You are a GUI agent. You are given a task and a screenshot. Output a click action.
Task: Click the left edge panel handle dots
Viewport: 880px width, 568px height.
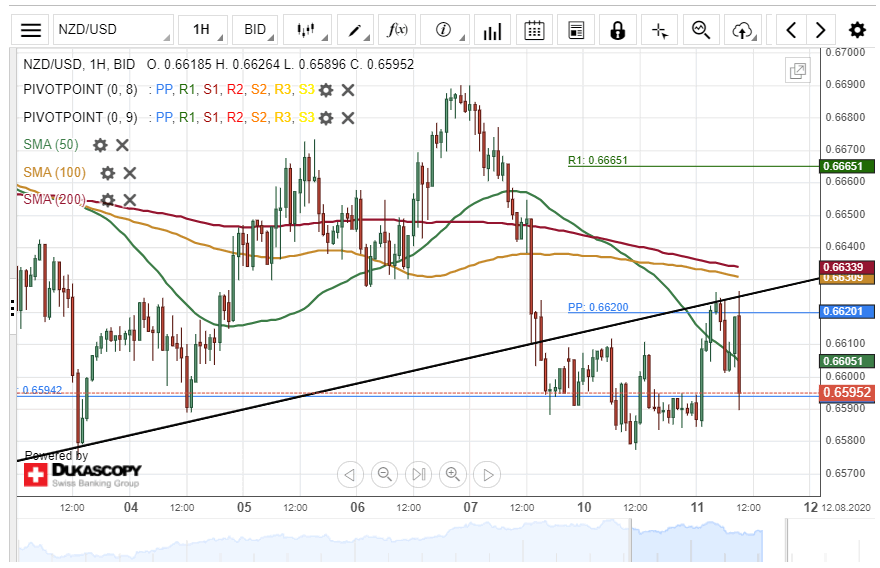coord(12,308)
